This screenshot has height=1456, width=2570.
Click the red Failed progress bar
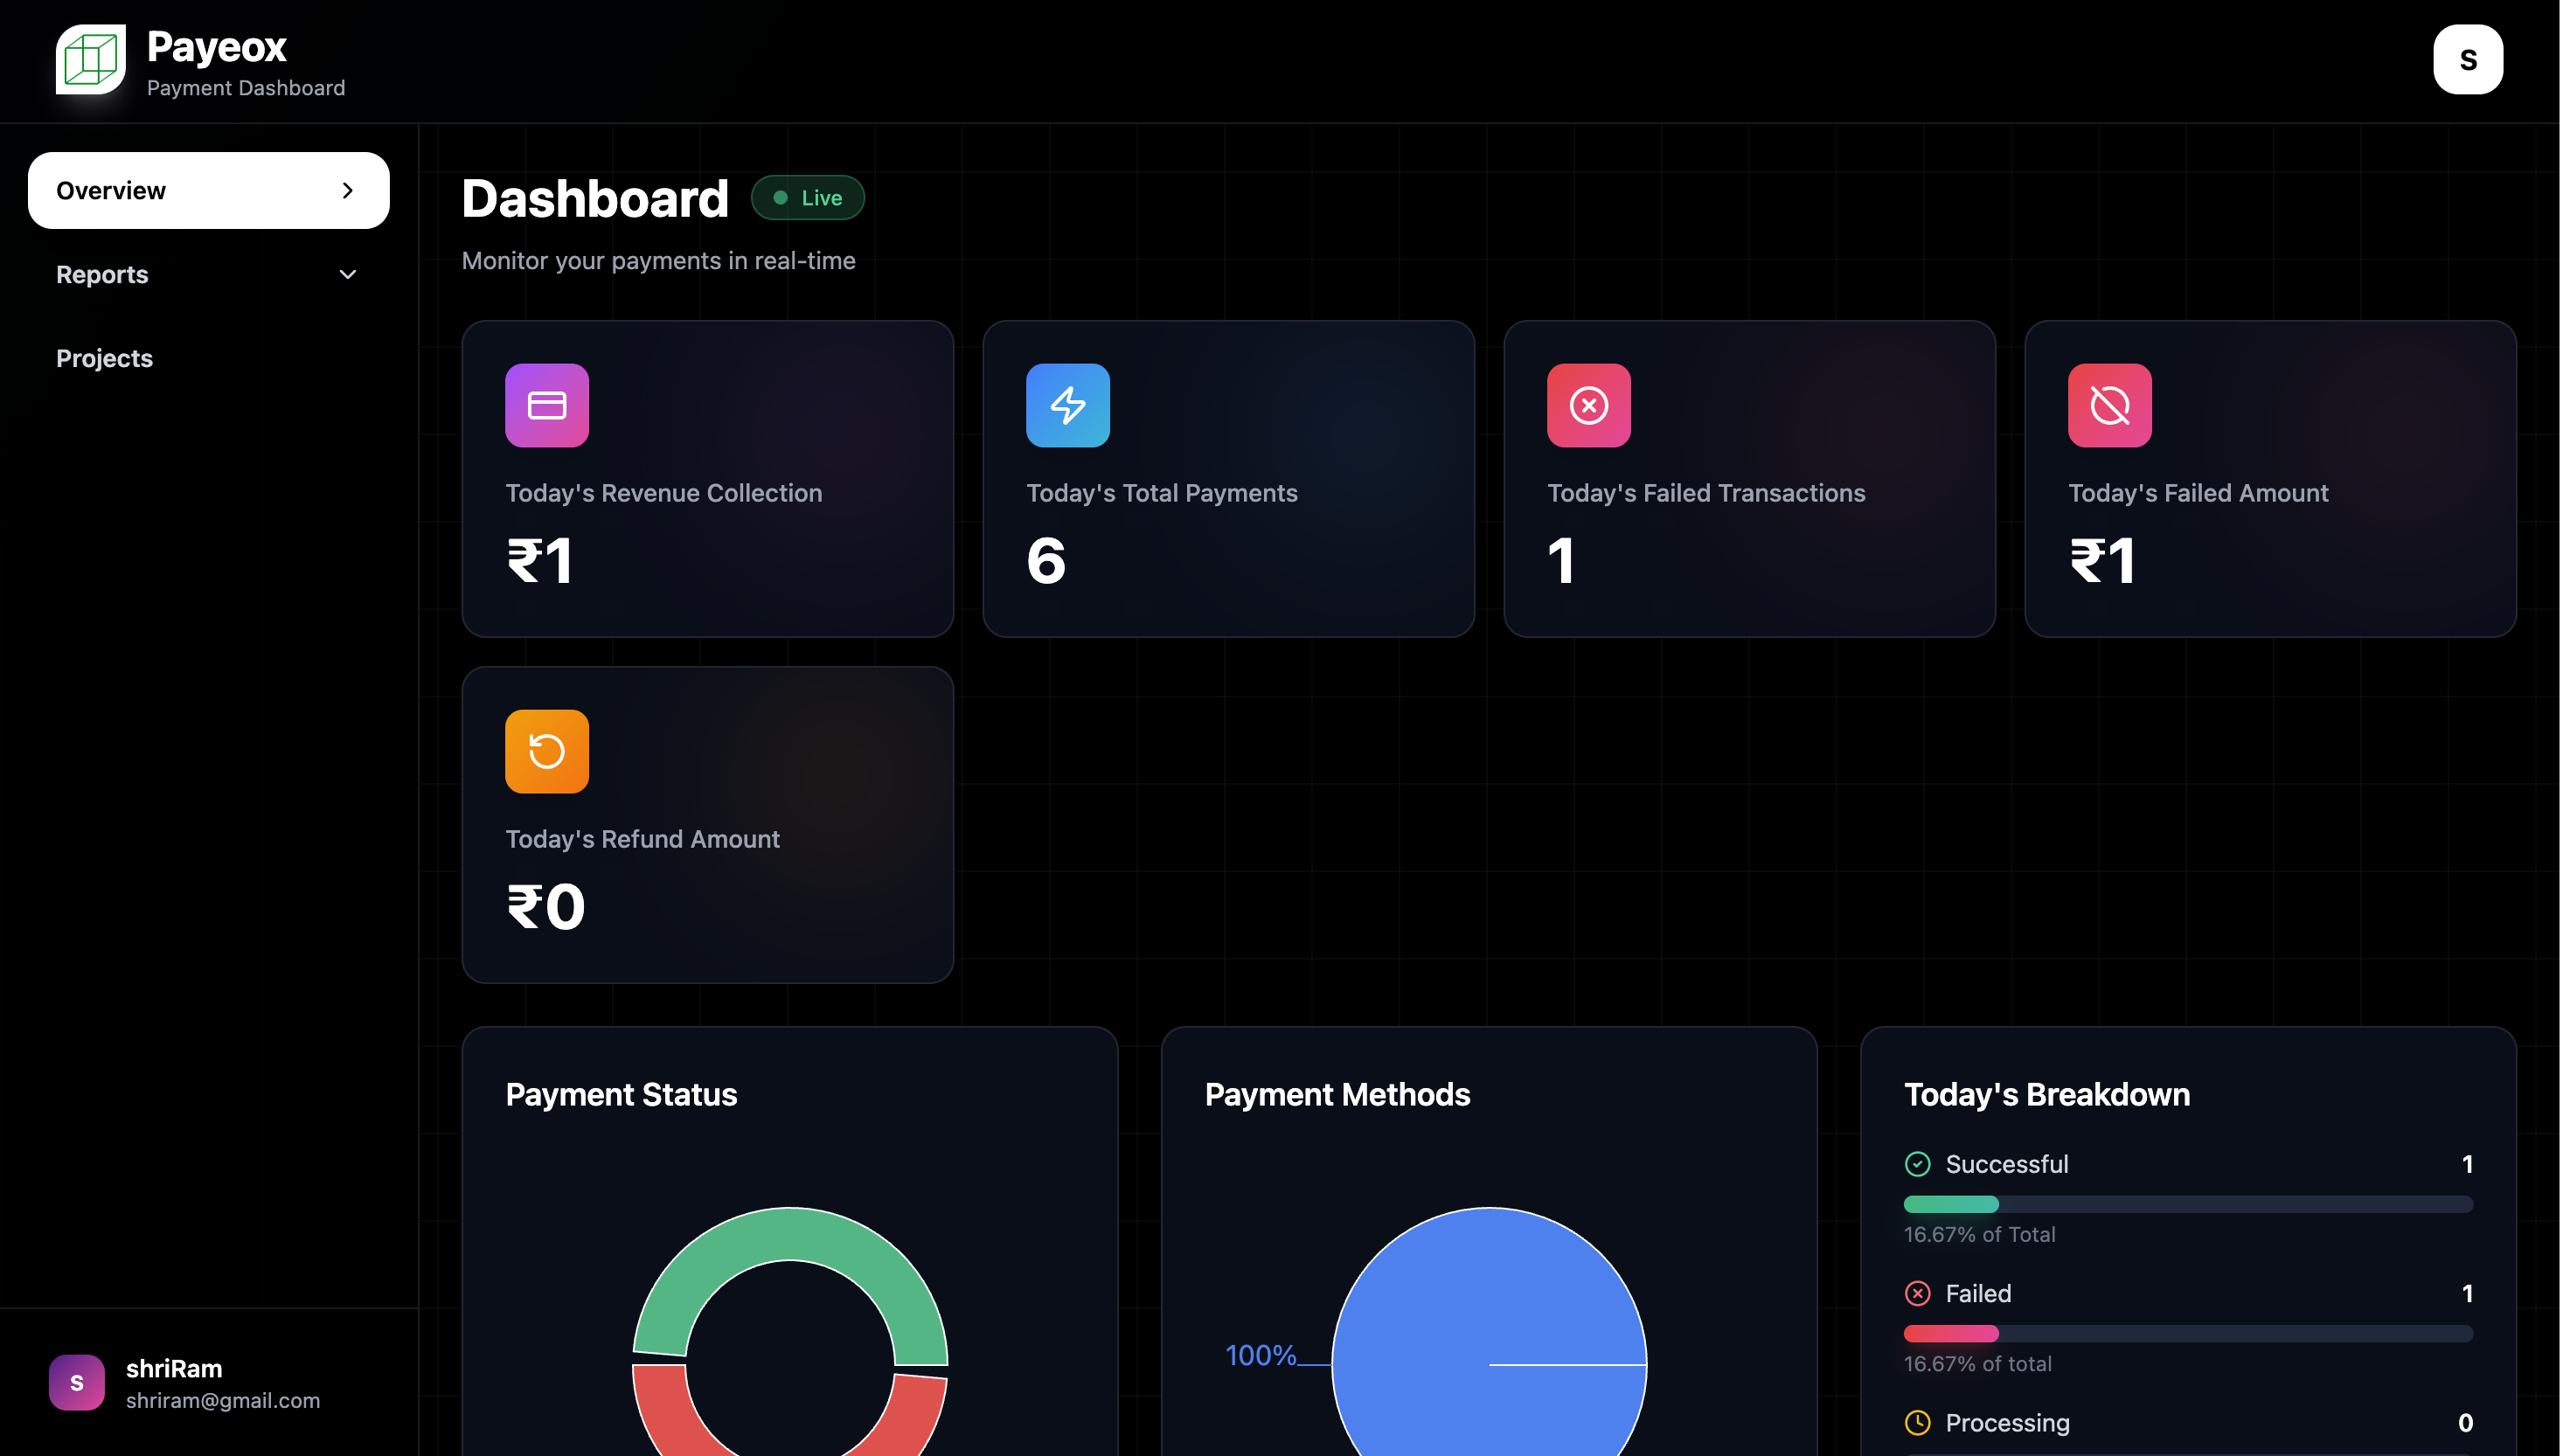(x=1951, y=1333)
